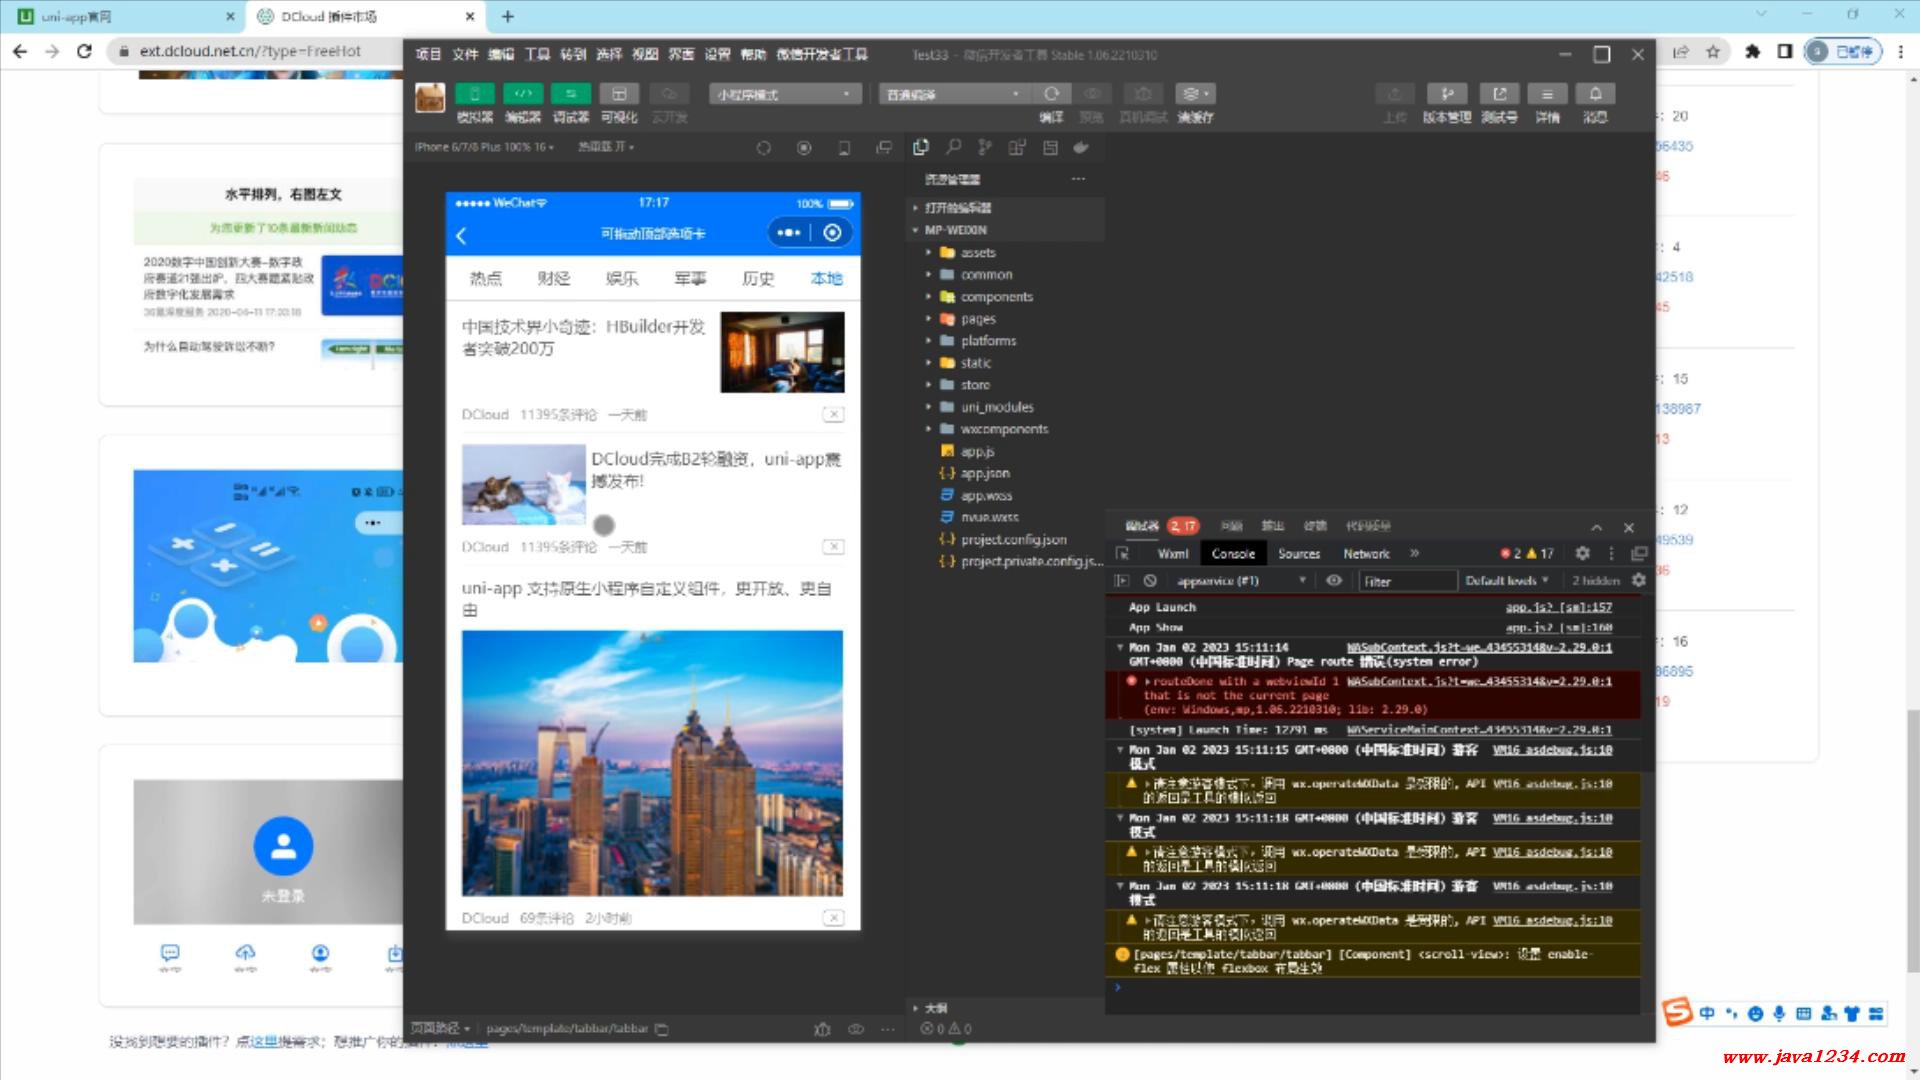
Task: Open the mini program mode dropdown
Action: click(785, 94)
